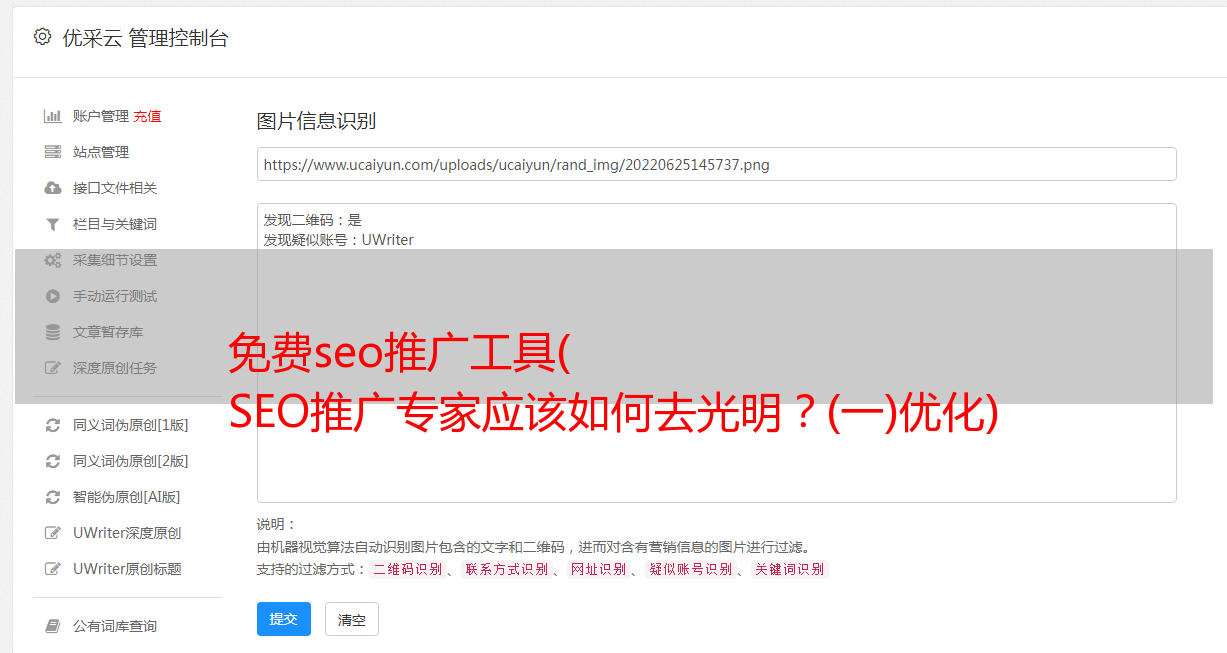Click the refresh icon beside 智能伪原创[AI版]

pyautogui.click(x=53, y=497)
